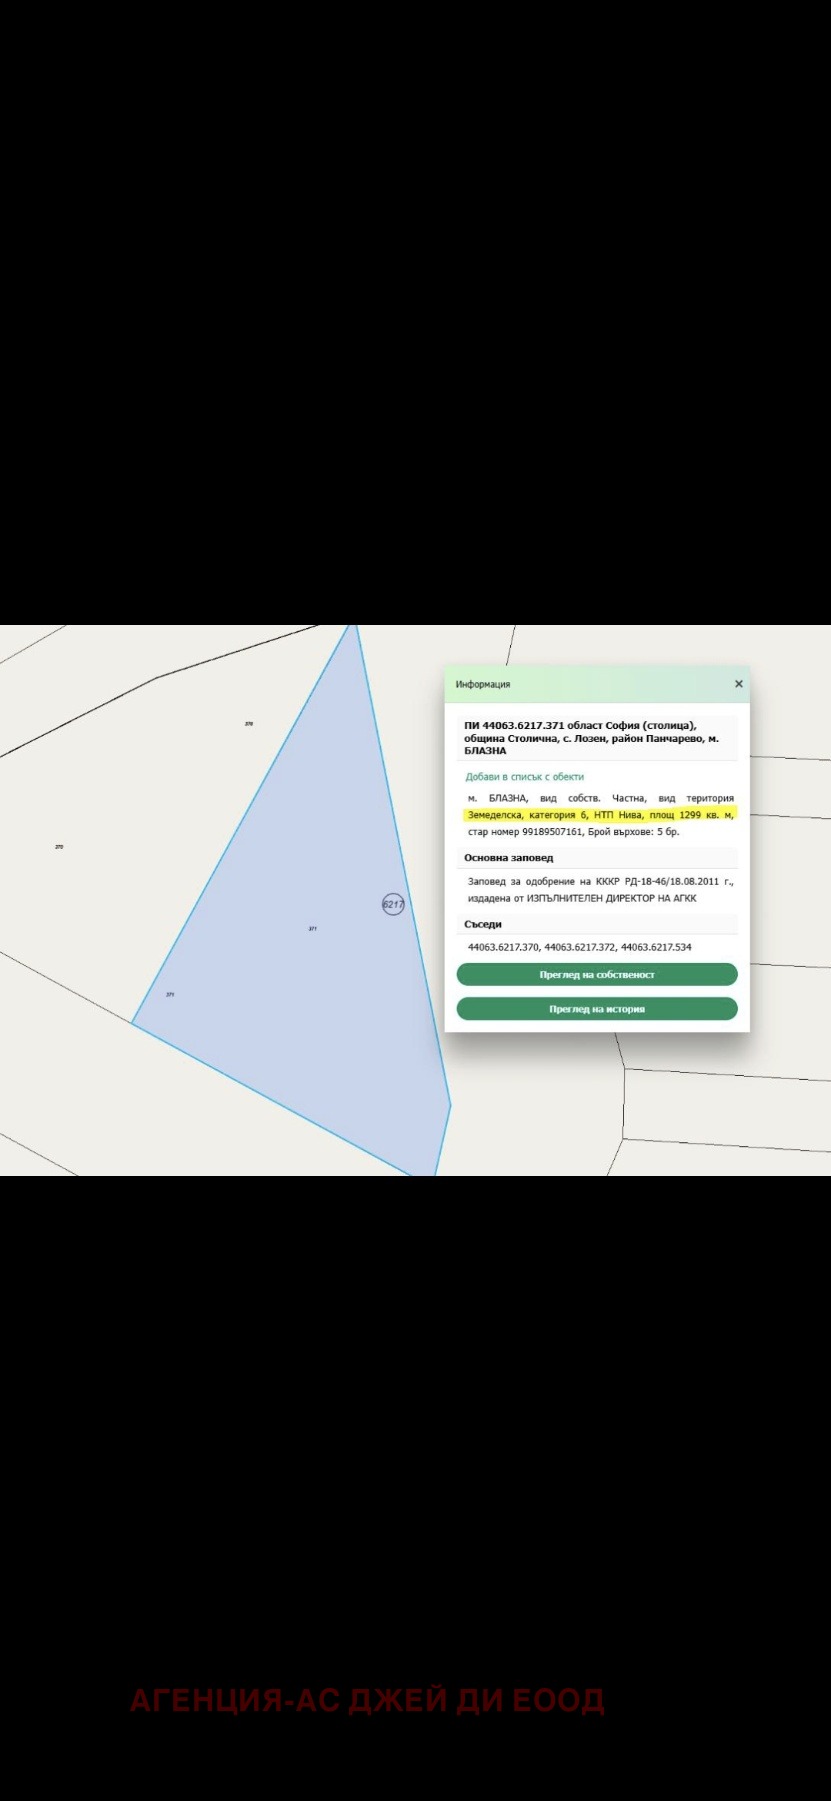Click the highlighted text Земеделска, категория 6

click(x=527, y=815)
